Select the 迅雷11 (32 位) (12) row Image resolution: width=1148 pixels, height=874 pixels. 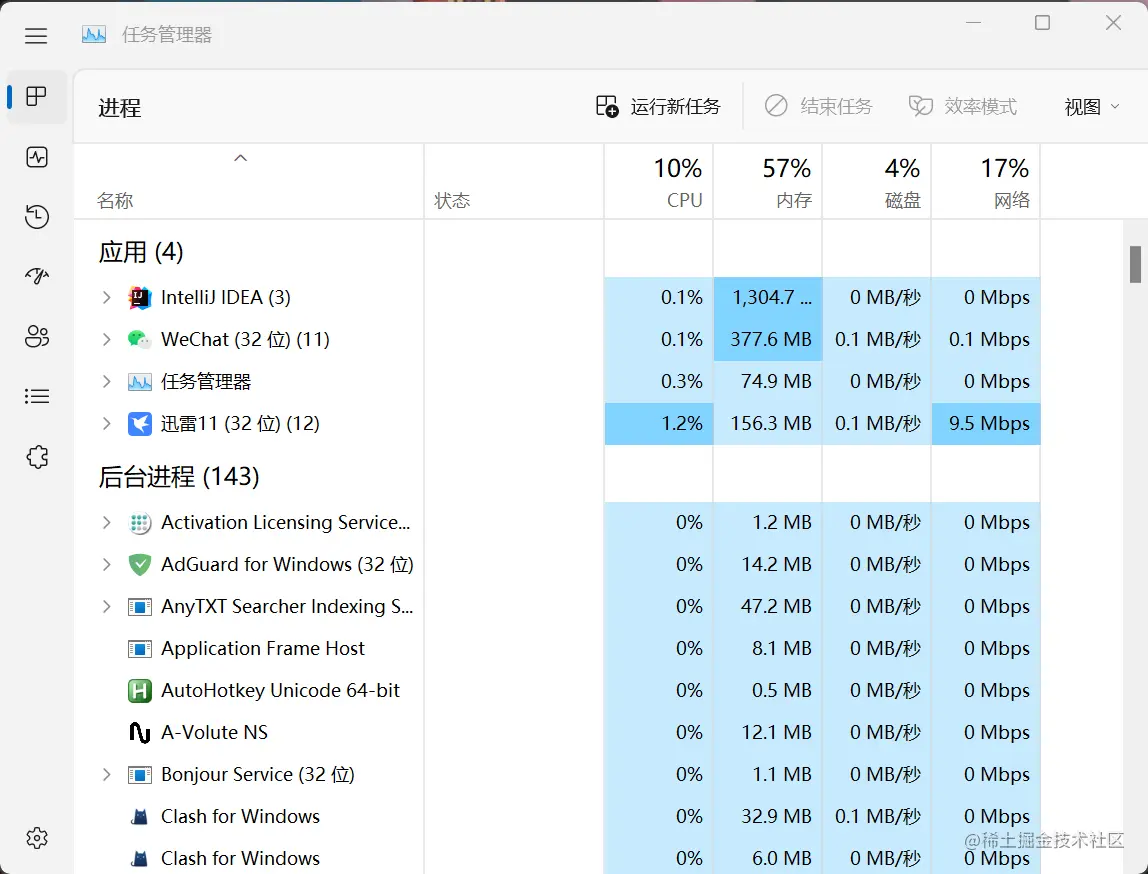coord(557,423)
